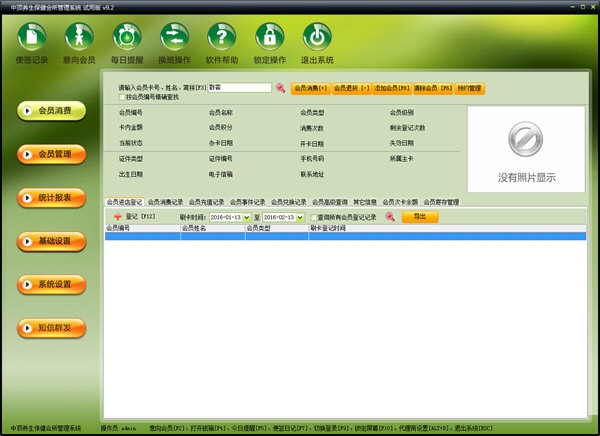This screenshot has width=600, height=436.
Task: Open the 短信群发 sidebar button
Action: click(x=51, y=328)
